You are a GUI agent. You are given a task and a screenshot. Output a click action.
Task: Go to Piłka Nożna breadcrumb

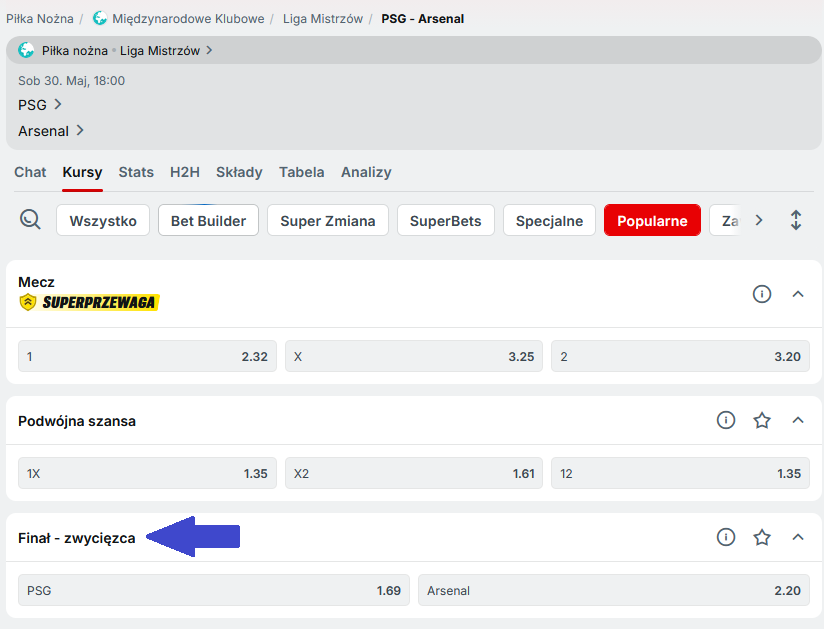tap(39, 18)
